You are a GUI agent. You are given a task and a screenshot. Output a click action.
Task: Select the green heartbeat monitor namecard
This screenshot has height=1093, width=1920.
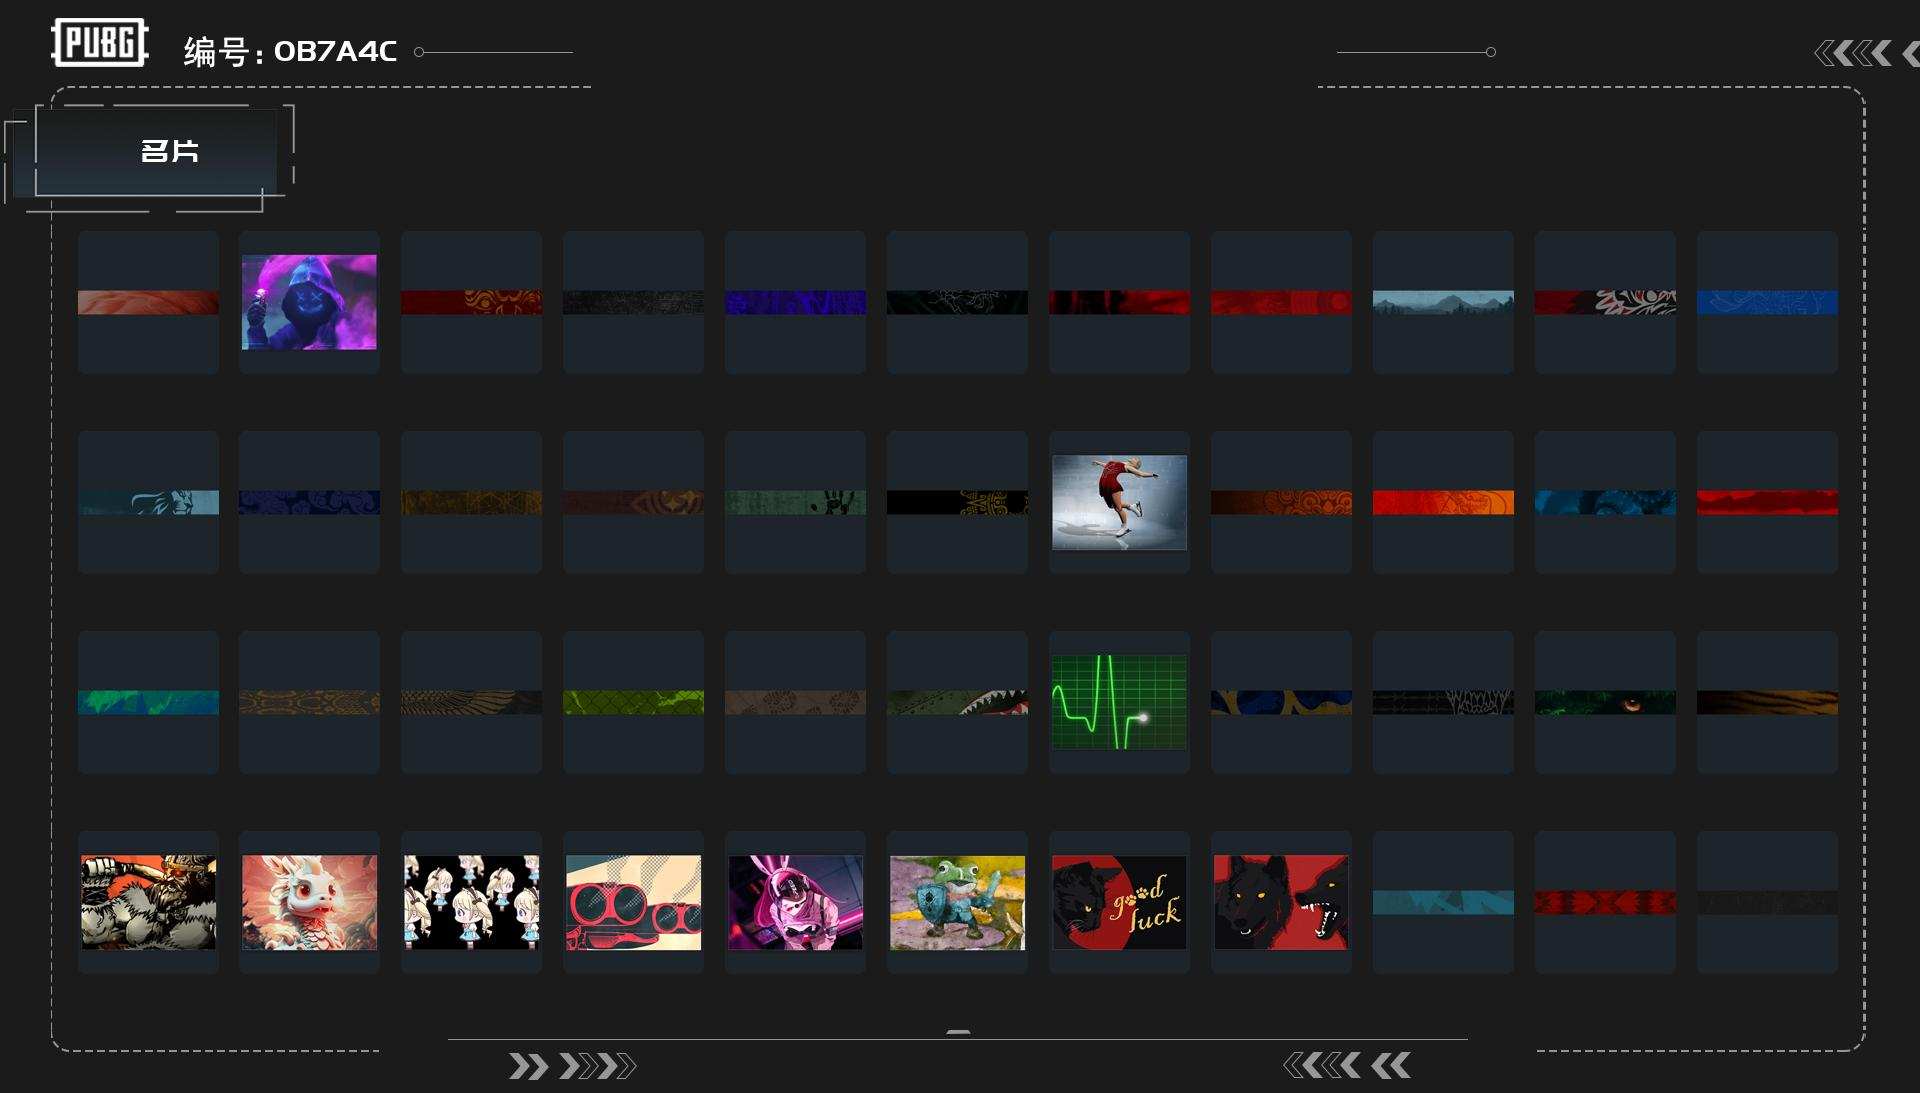[1119, 702]
